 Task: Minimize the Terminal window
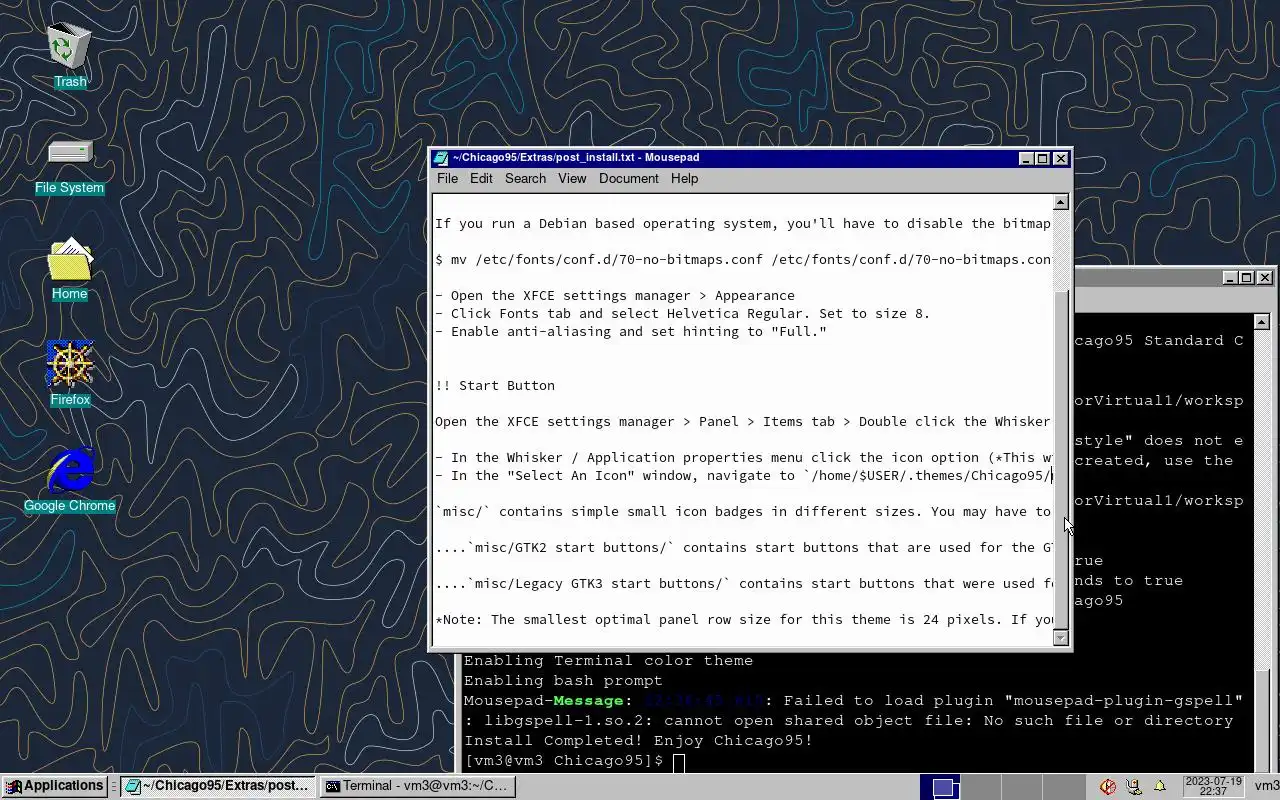(x=1230, y=278)
